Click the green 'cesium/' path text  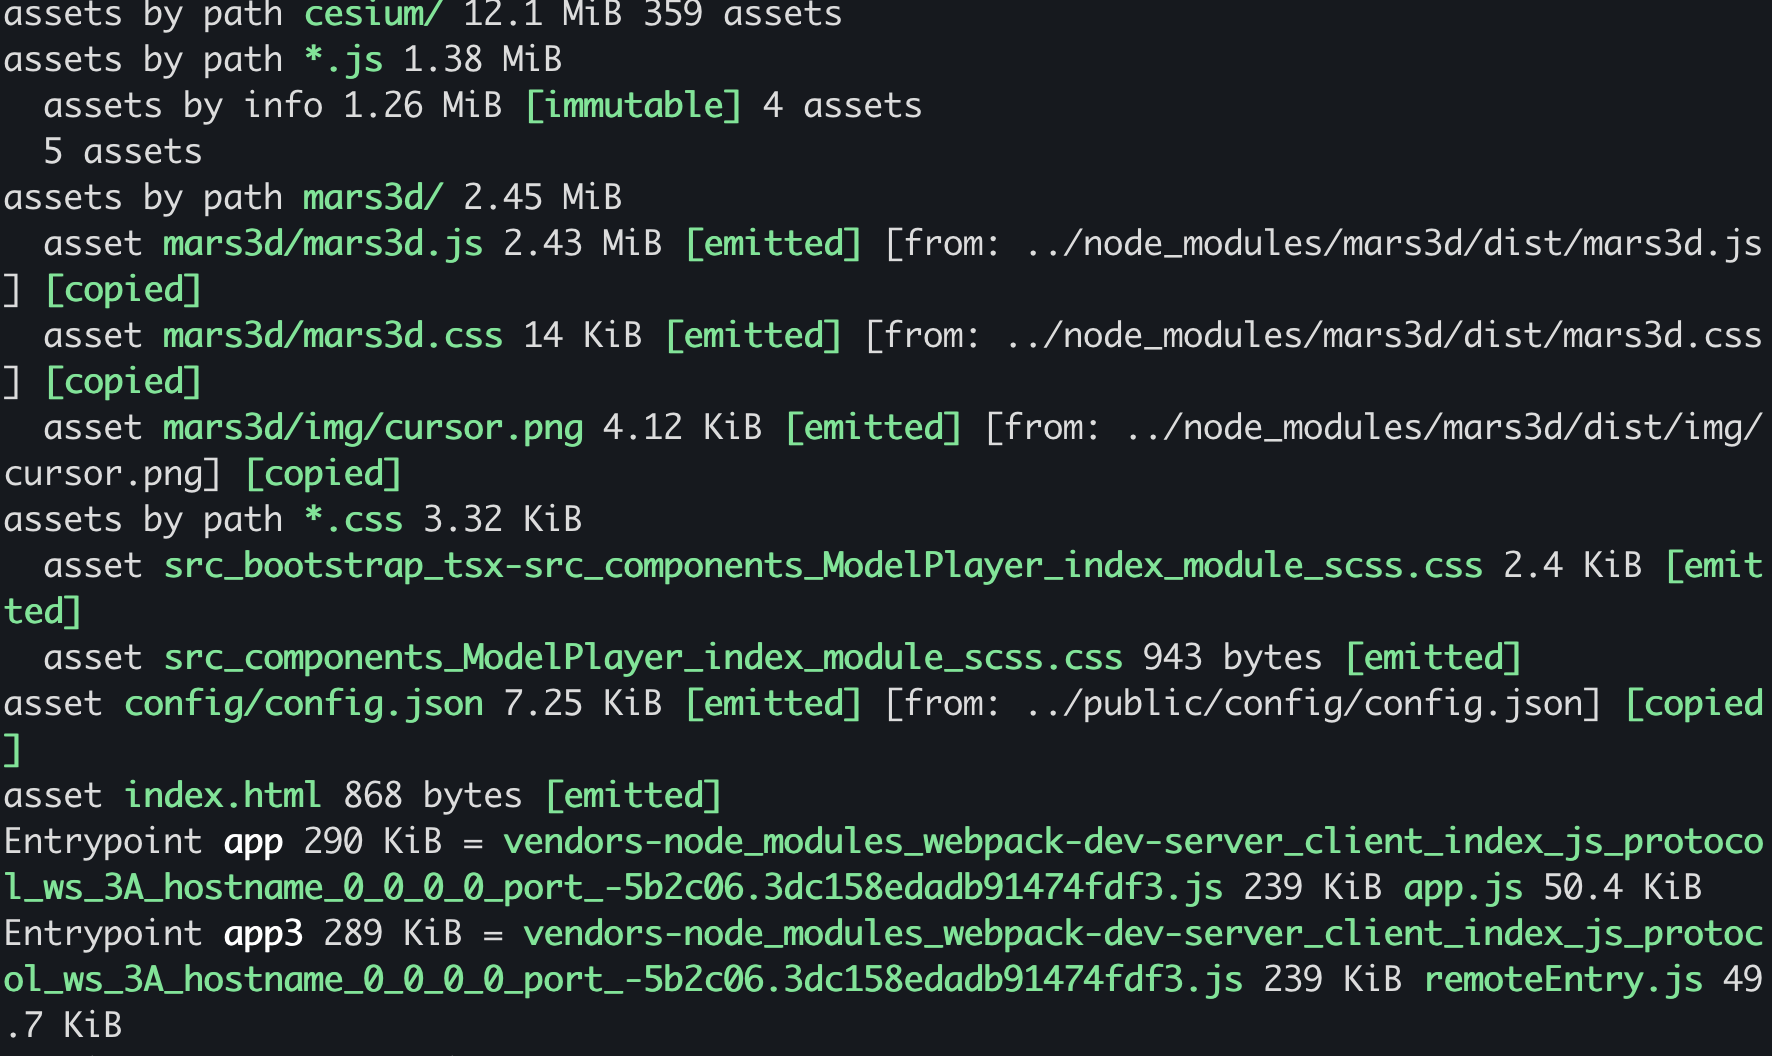point(373,14)
